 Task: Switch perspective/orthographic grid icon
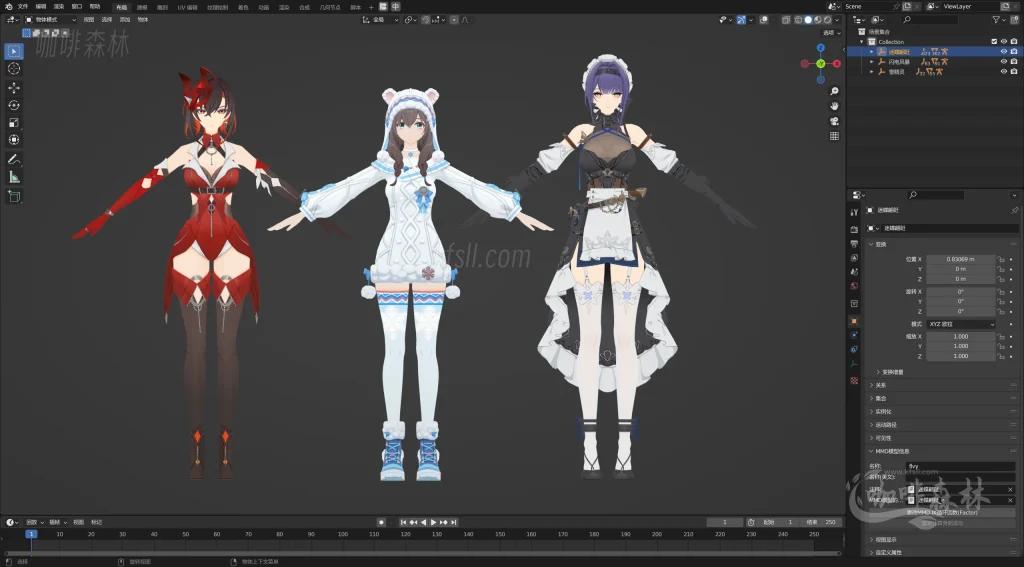pos(834,136)
